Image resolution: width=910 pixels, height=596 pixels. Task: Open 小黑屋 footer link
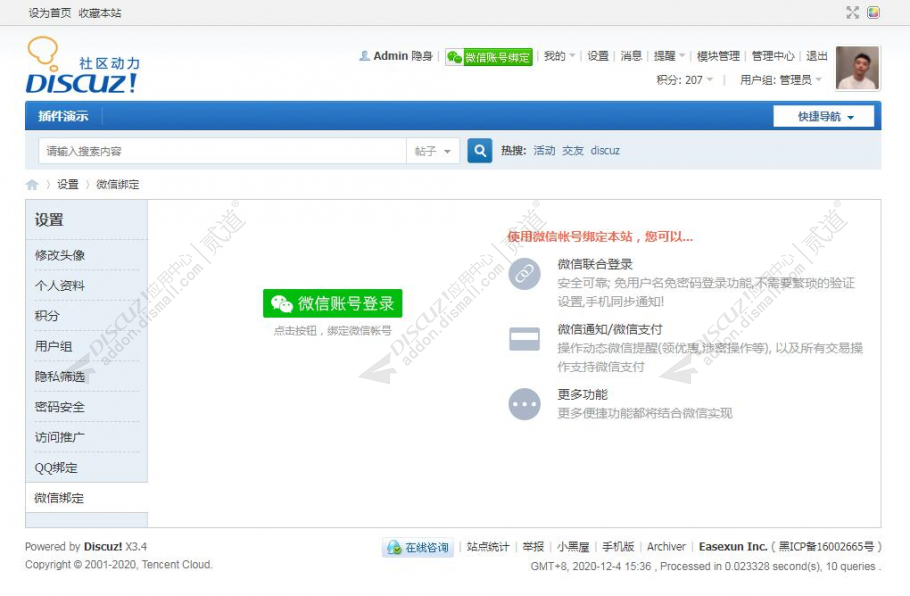coord(573,547)
